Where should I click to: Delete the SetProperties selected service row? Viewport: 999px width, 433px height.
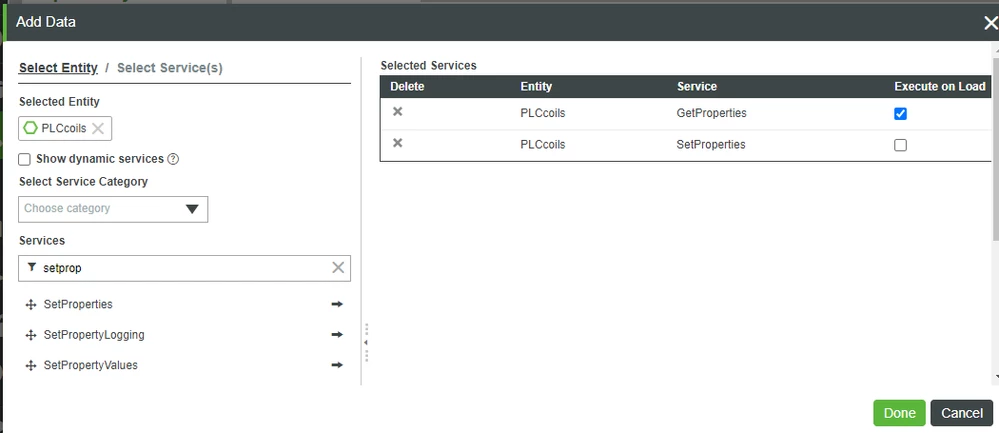pyautogui.click(x=398, y=143)
